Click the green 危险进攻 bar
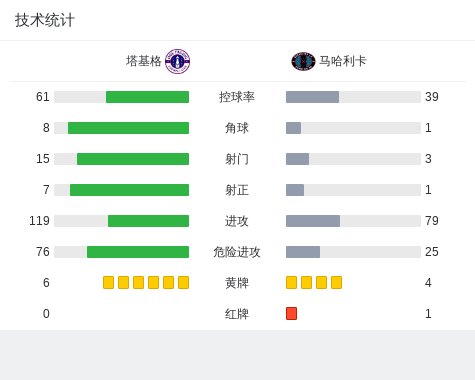Viewport: 475px width, 380px height. tap(138, 252)
